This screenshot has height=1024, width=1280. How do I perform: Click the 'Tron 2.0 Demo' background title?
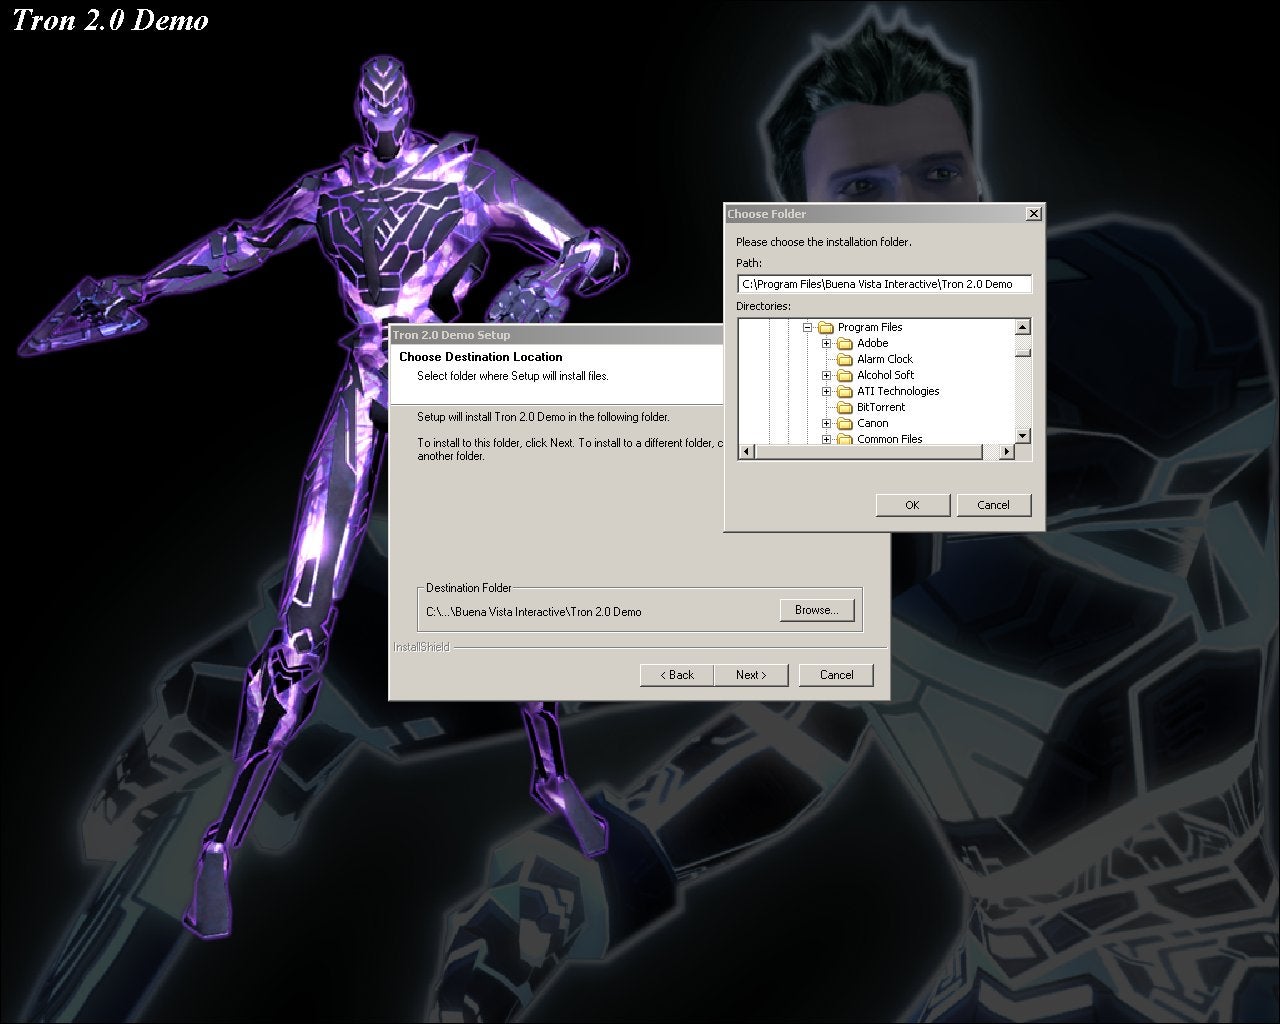pos(110,20)
